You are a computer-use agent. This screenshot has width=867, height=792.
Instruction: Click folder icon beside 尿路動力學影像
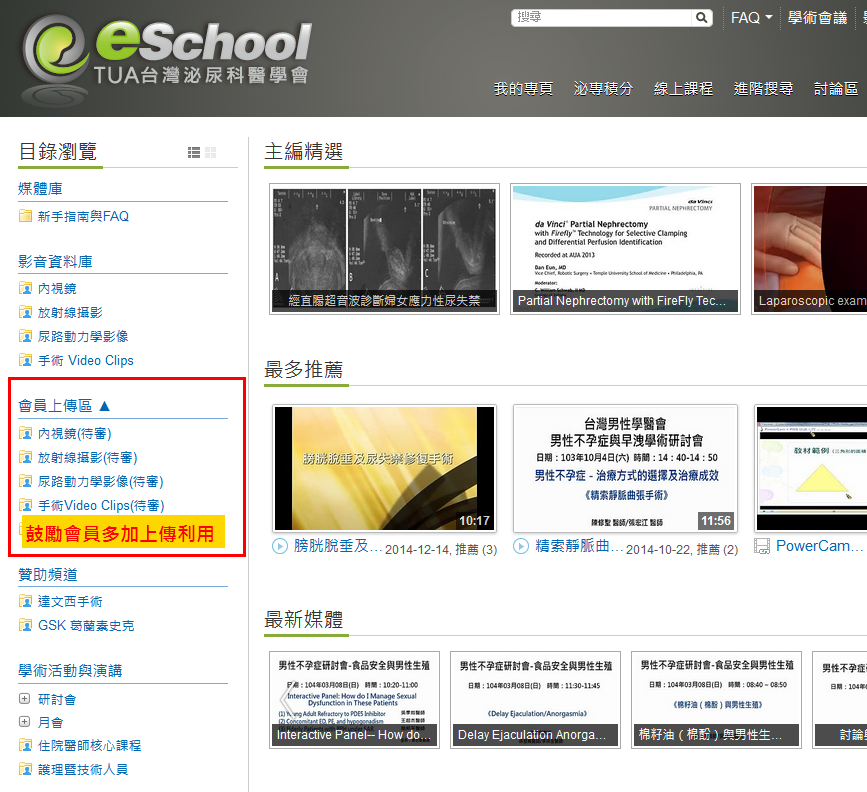coord(25,336)
